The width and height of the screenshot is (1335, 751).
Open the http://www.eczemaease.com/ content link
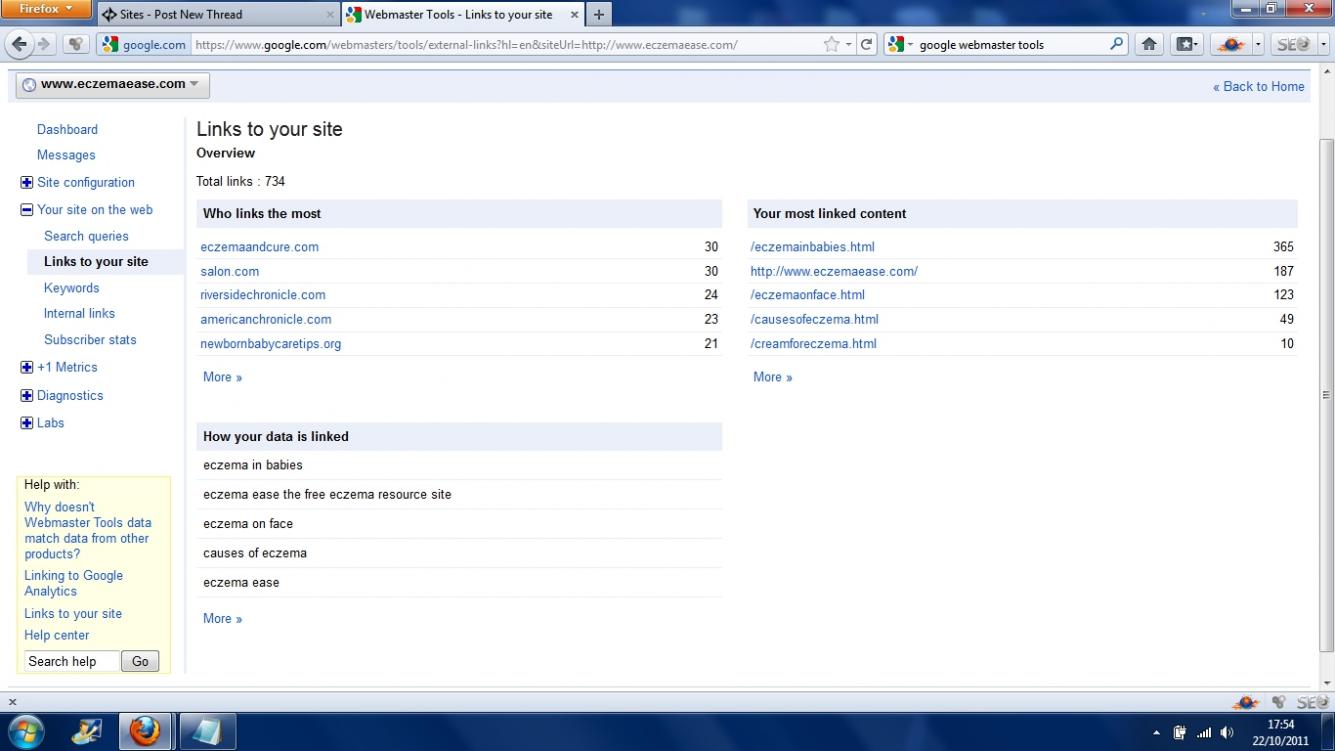tap(834, 271)
